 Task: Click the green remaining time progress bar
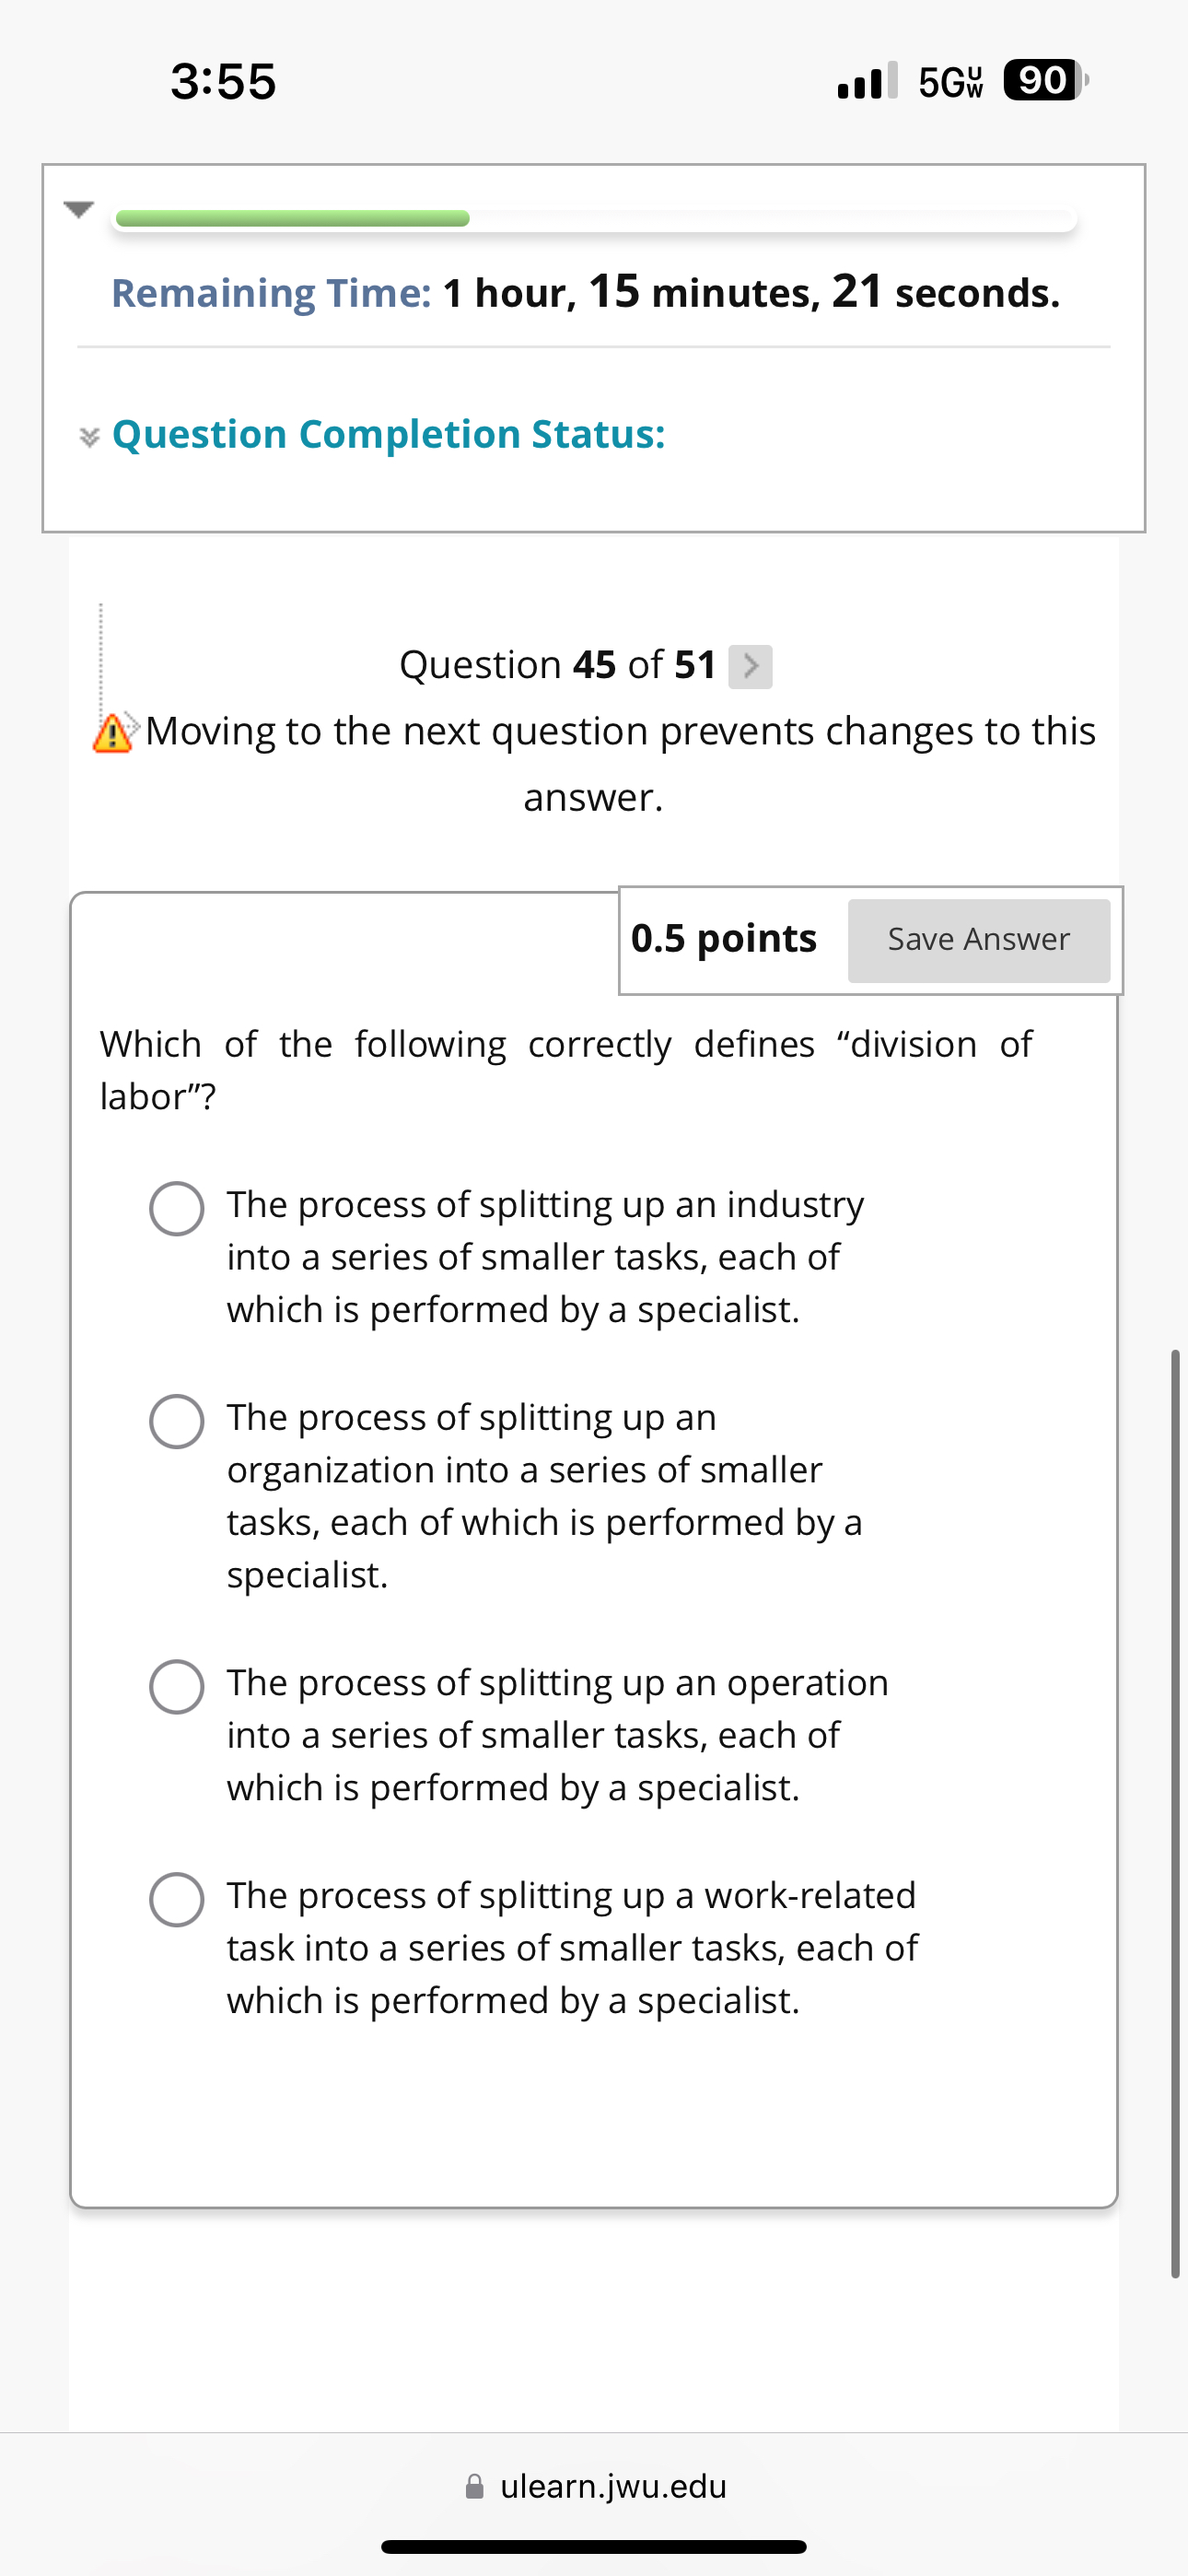point(292,219)
